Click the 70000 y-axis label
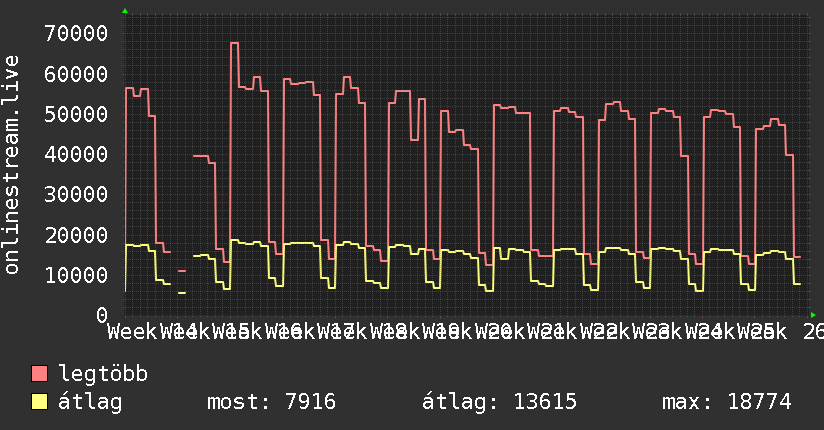Image resolution: width=824 pixels, height=430 pixels. point(76,34)
